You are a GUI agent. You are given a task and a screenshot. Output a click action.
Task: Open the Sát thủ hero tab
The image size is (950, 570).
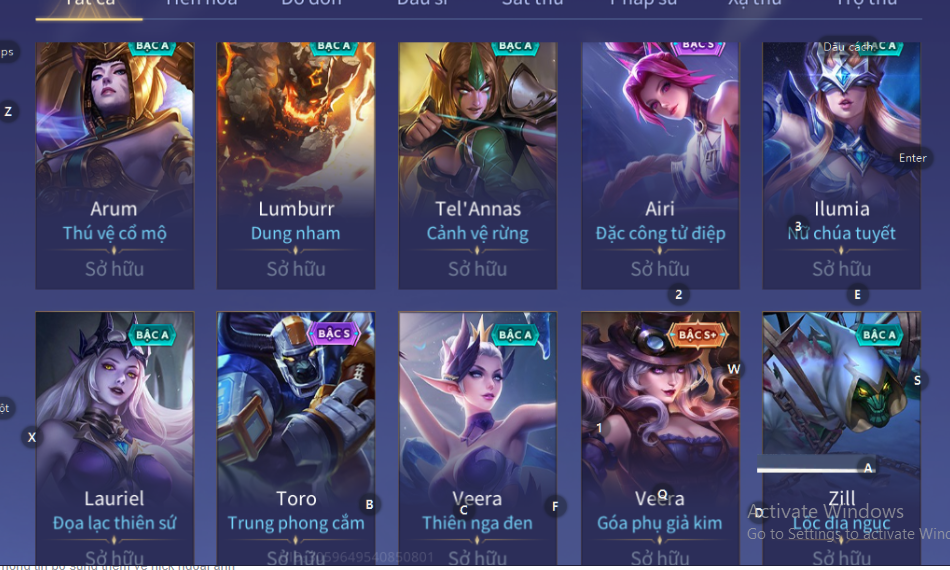pos(532,4)
